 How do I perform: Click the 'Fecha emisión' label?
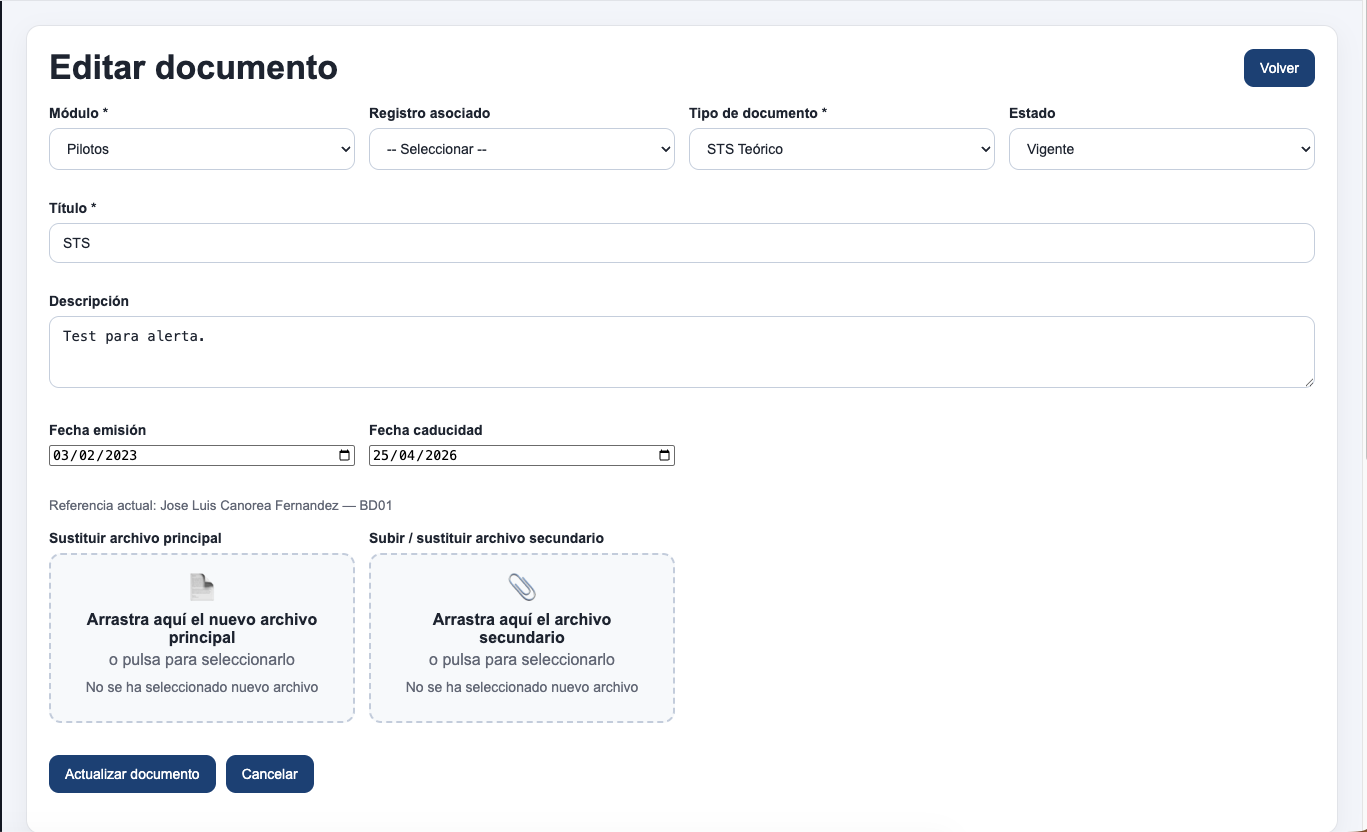(x=98, y=430)
